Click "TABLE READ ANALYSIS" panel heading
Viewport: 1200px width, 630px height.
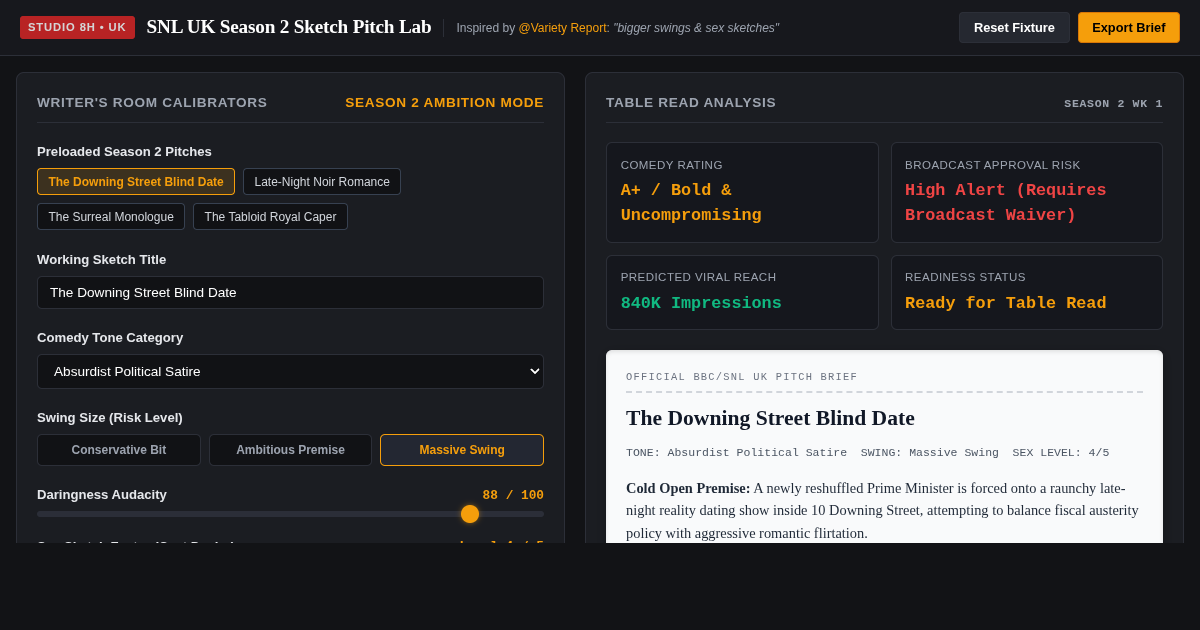[x=691, y=103]
